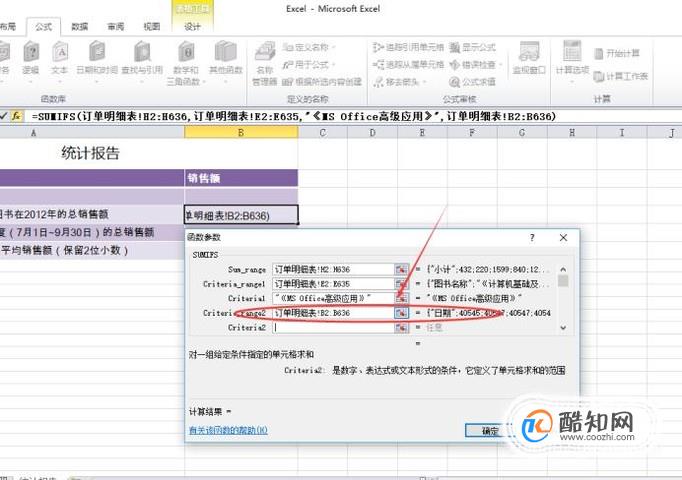Image resolution: width=682 pixels, height=480 pixels.
Task: Click the 统计报告 title cell
Action: [x=92, y=153]
